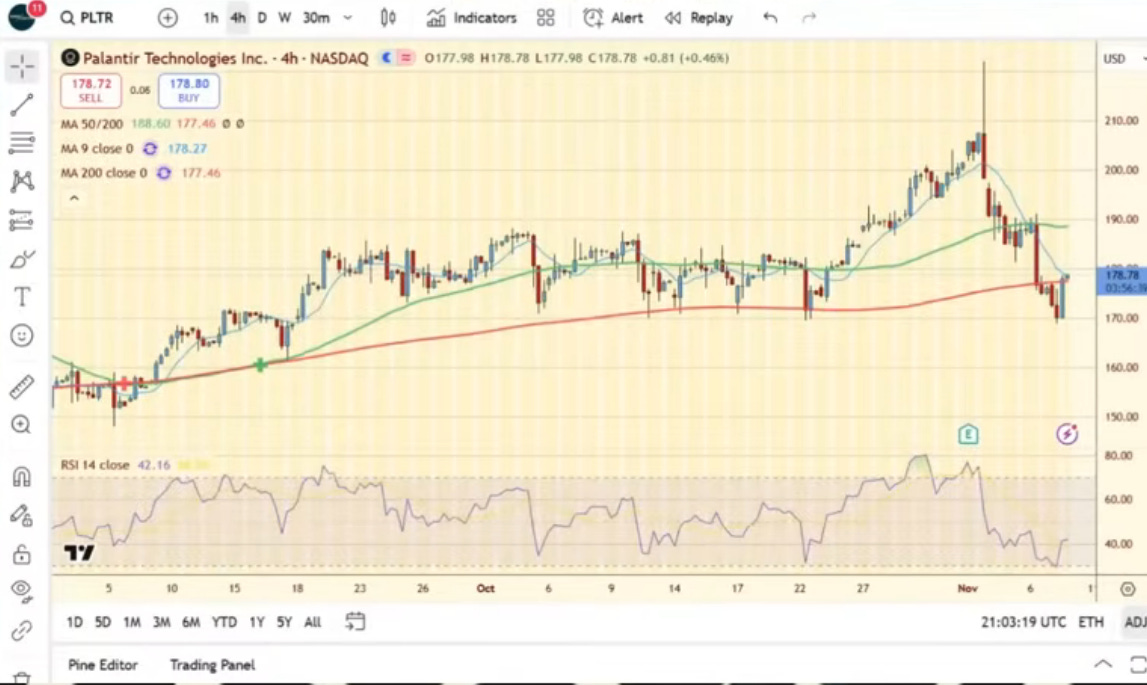Switch to the Weekly timeframe
Viewport: 1147px width, 685px height.
[x=285, y=18]
